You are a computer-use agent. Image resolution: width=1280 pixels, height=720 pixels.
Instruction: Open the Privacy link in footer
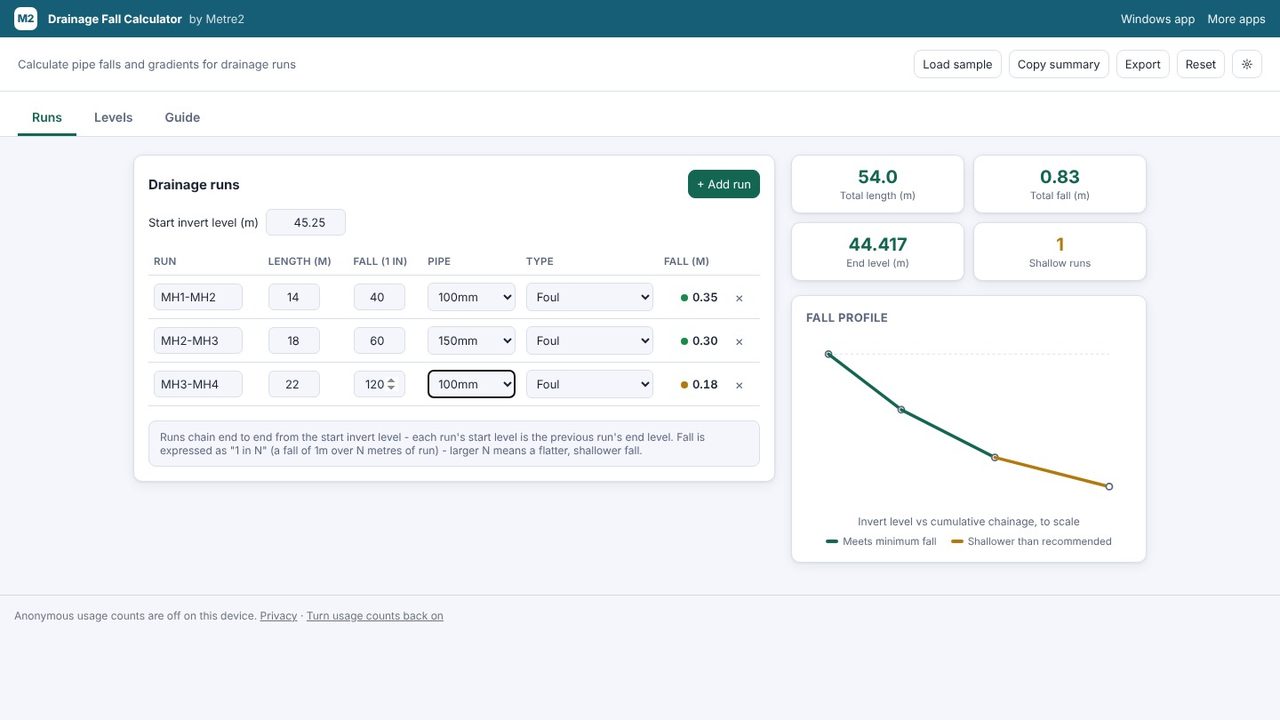(x=278, y=616)
